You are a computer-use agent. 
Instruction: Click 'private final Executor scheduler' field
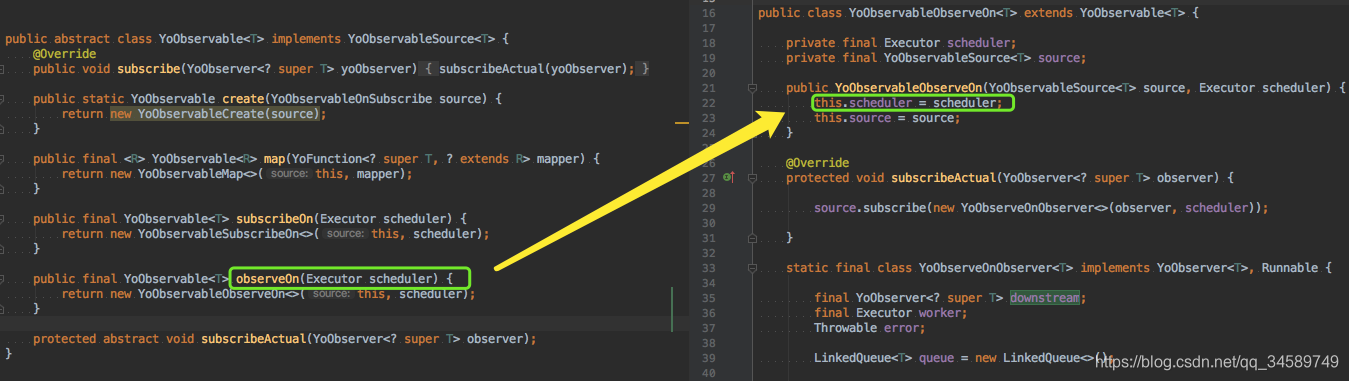coord(901,43)
